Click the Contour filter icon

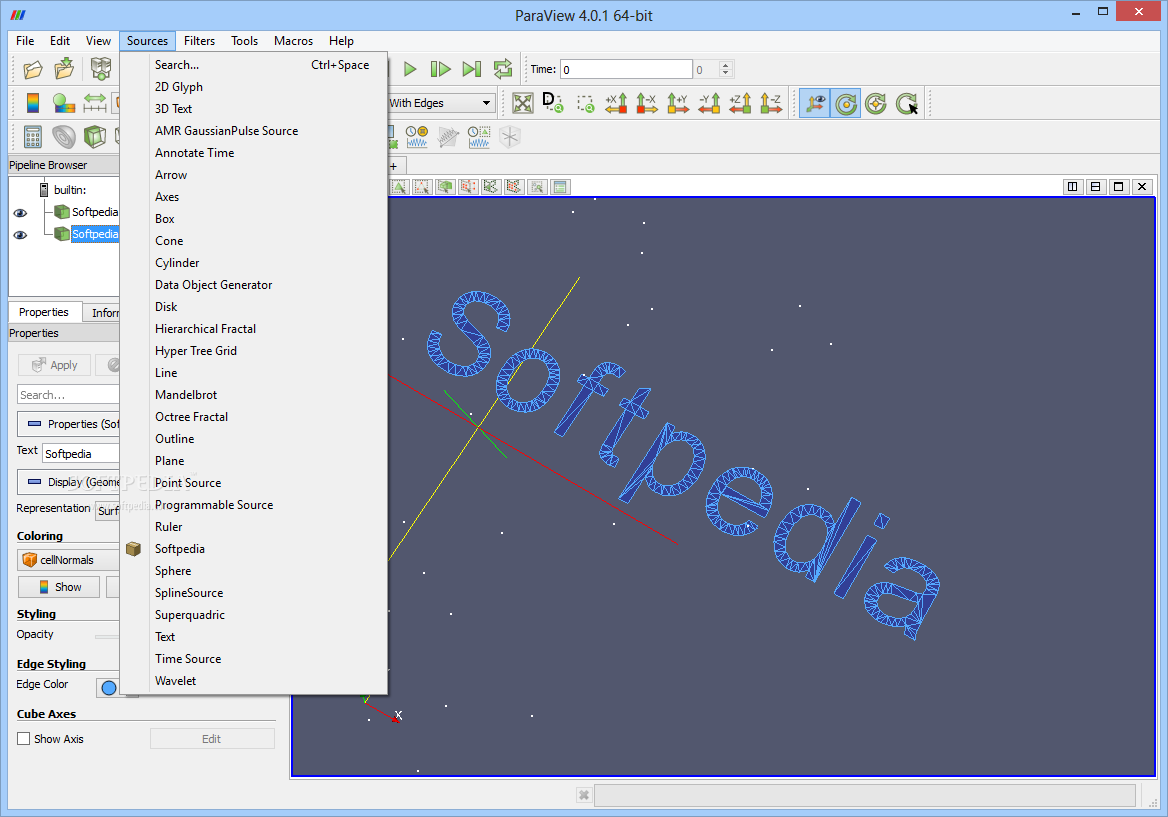click(x=64, y=137)
